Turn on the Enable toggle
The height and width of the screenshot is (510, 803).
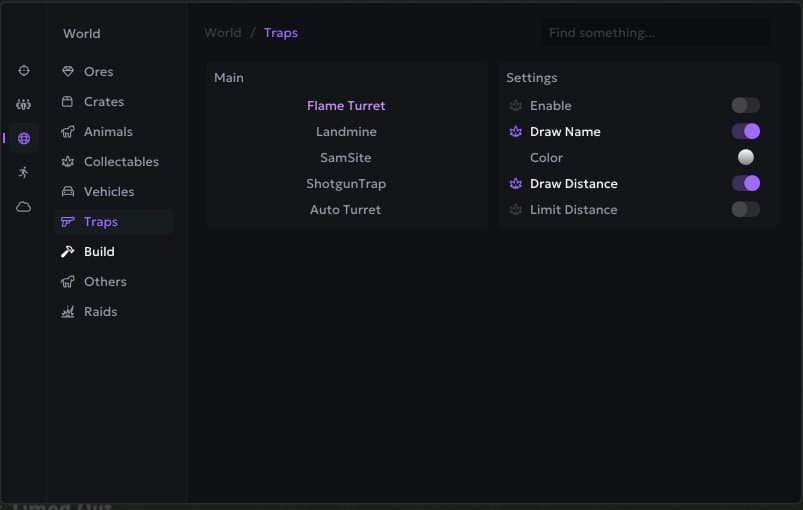coord(745,105)
